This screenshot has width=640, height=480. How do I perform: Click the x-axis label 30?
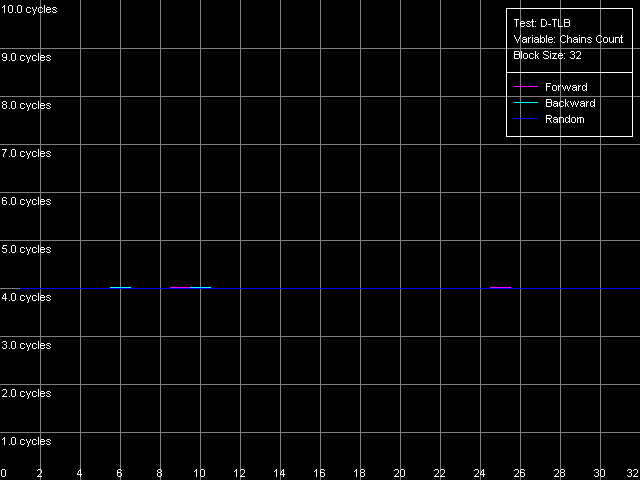(x=599, y=473)
